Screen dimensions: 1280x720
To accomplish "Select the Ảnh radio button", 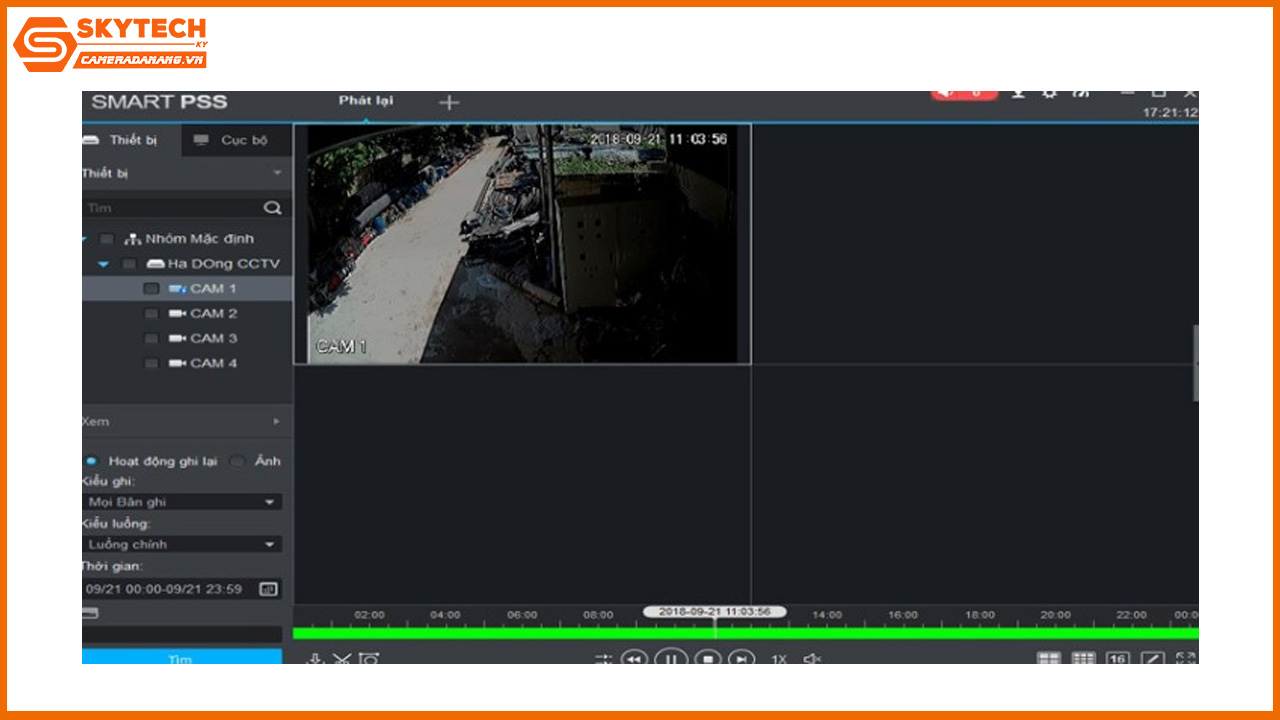I will (x=237, y=461).
